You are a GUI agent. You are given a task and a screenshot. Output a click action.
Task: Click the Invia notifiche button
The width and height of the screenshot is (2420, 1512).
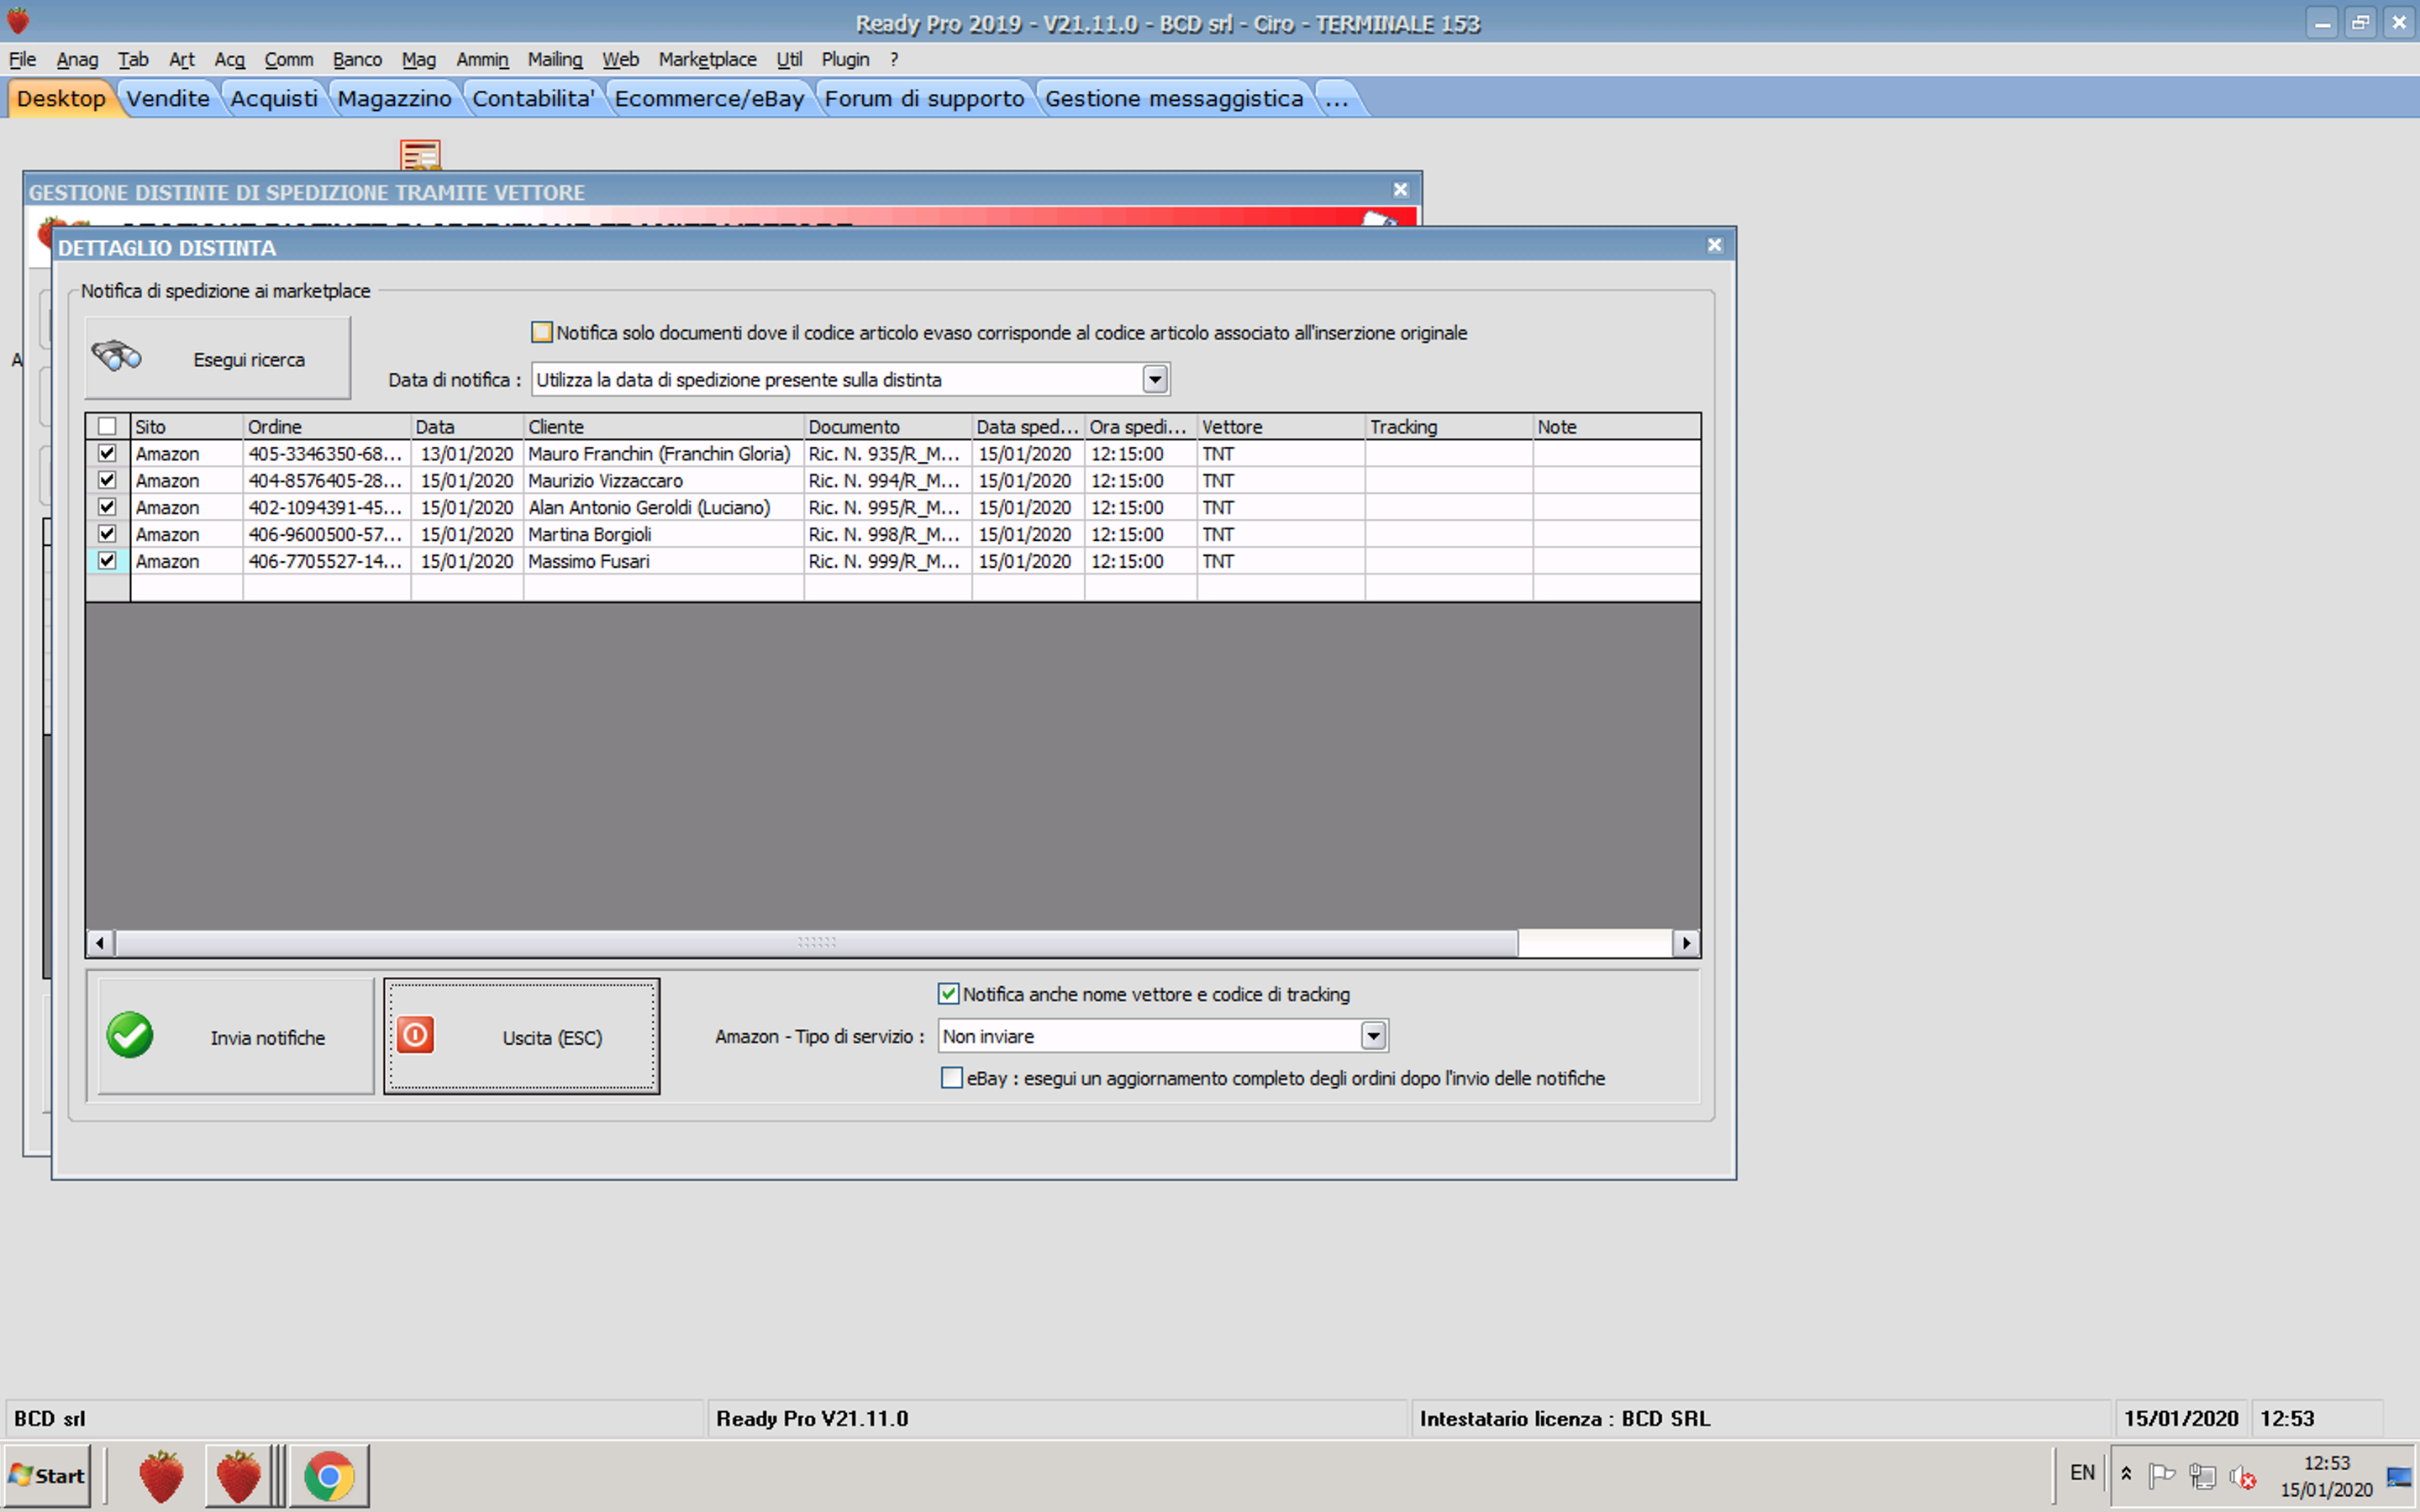tap(236, 1036)
